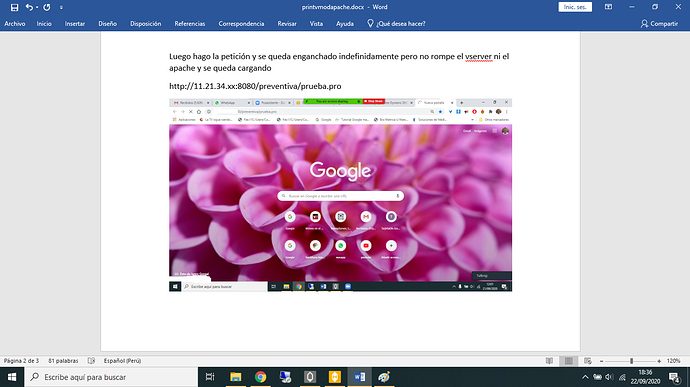
Task: Open Chrome from the Windows taskbar
Action: 261,377
